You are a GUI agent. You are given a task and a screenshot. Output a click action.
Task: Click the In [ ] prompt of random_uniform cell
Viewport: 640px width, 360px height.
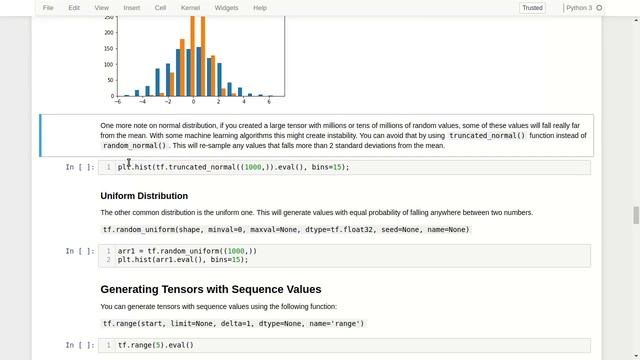(x=80, y=251)
